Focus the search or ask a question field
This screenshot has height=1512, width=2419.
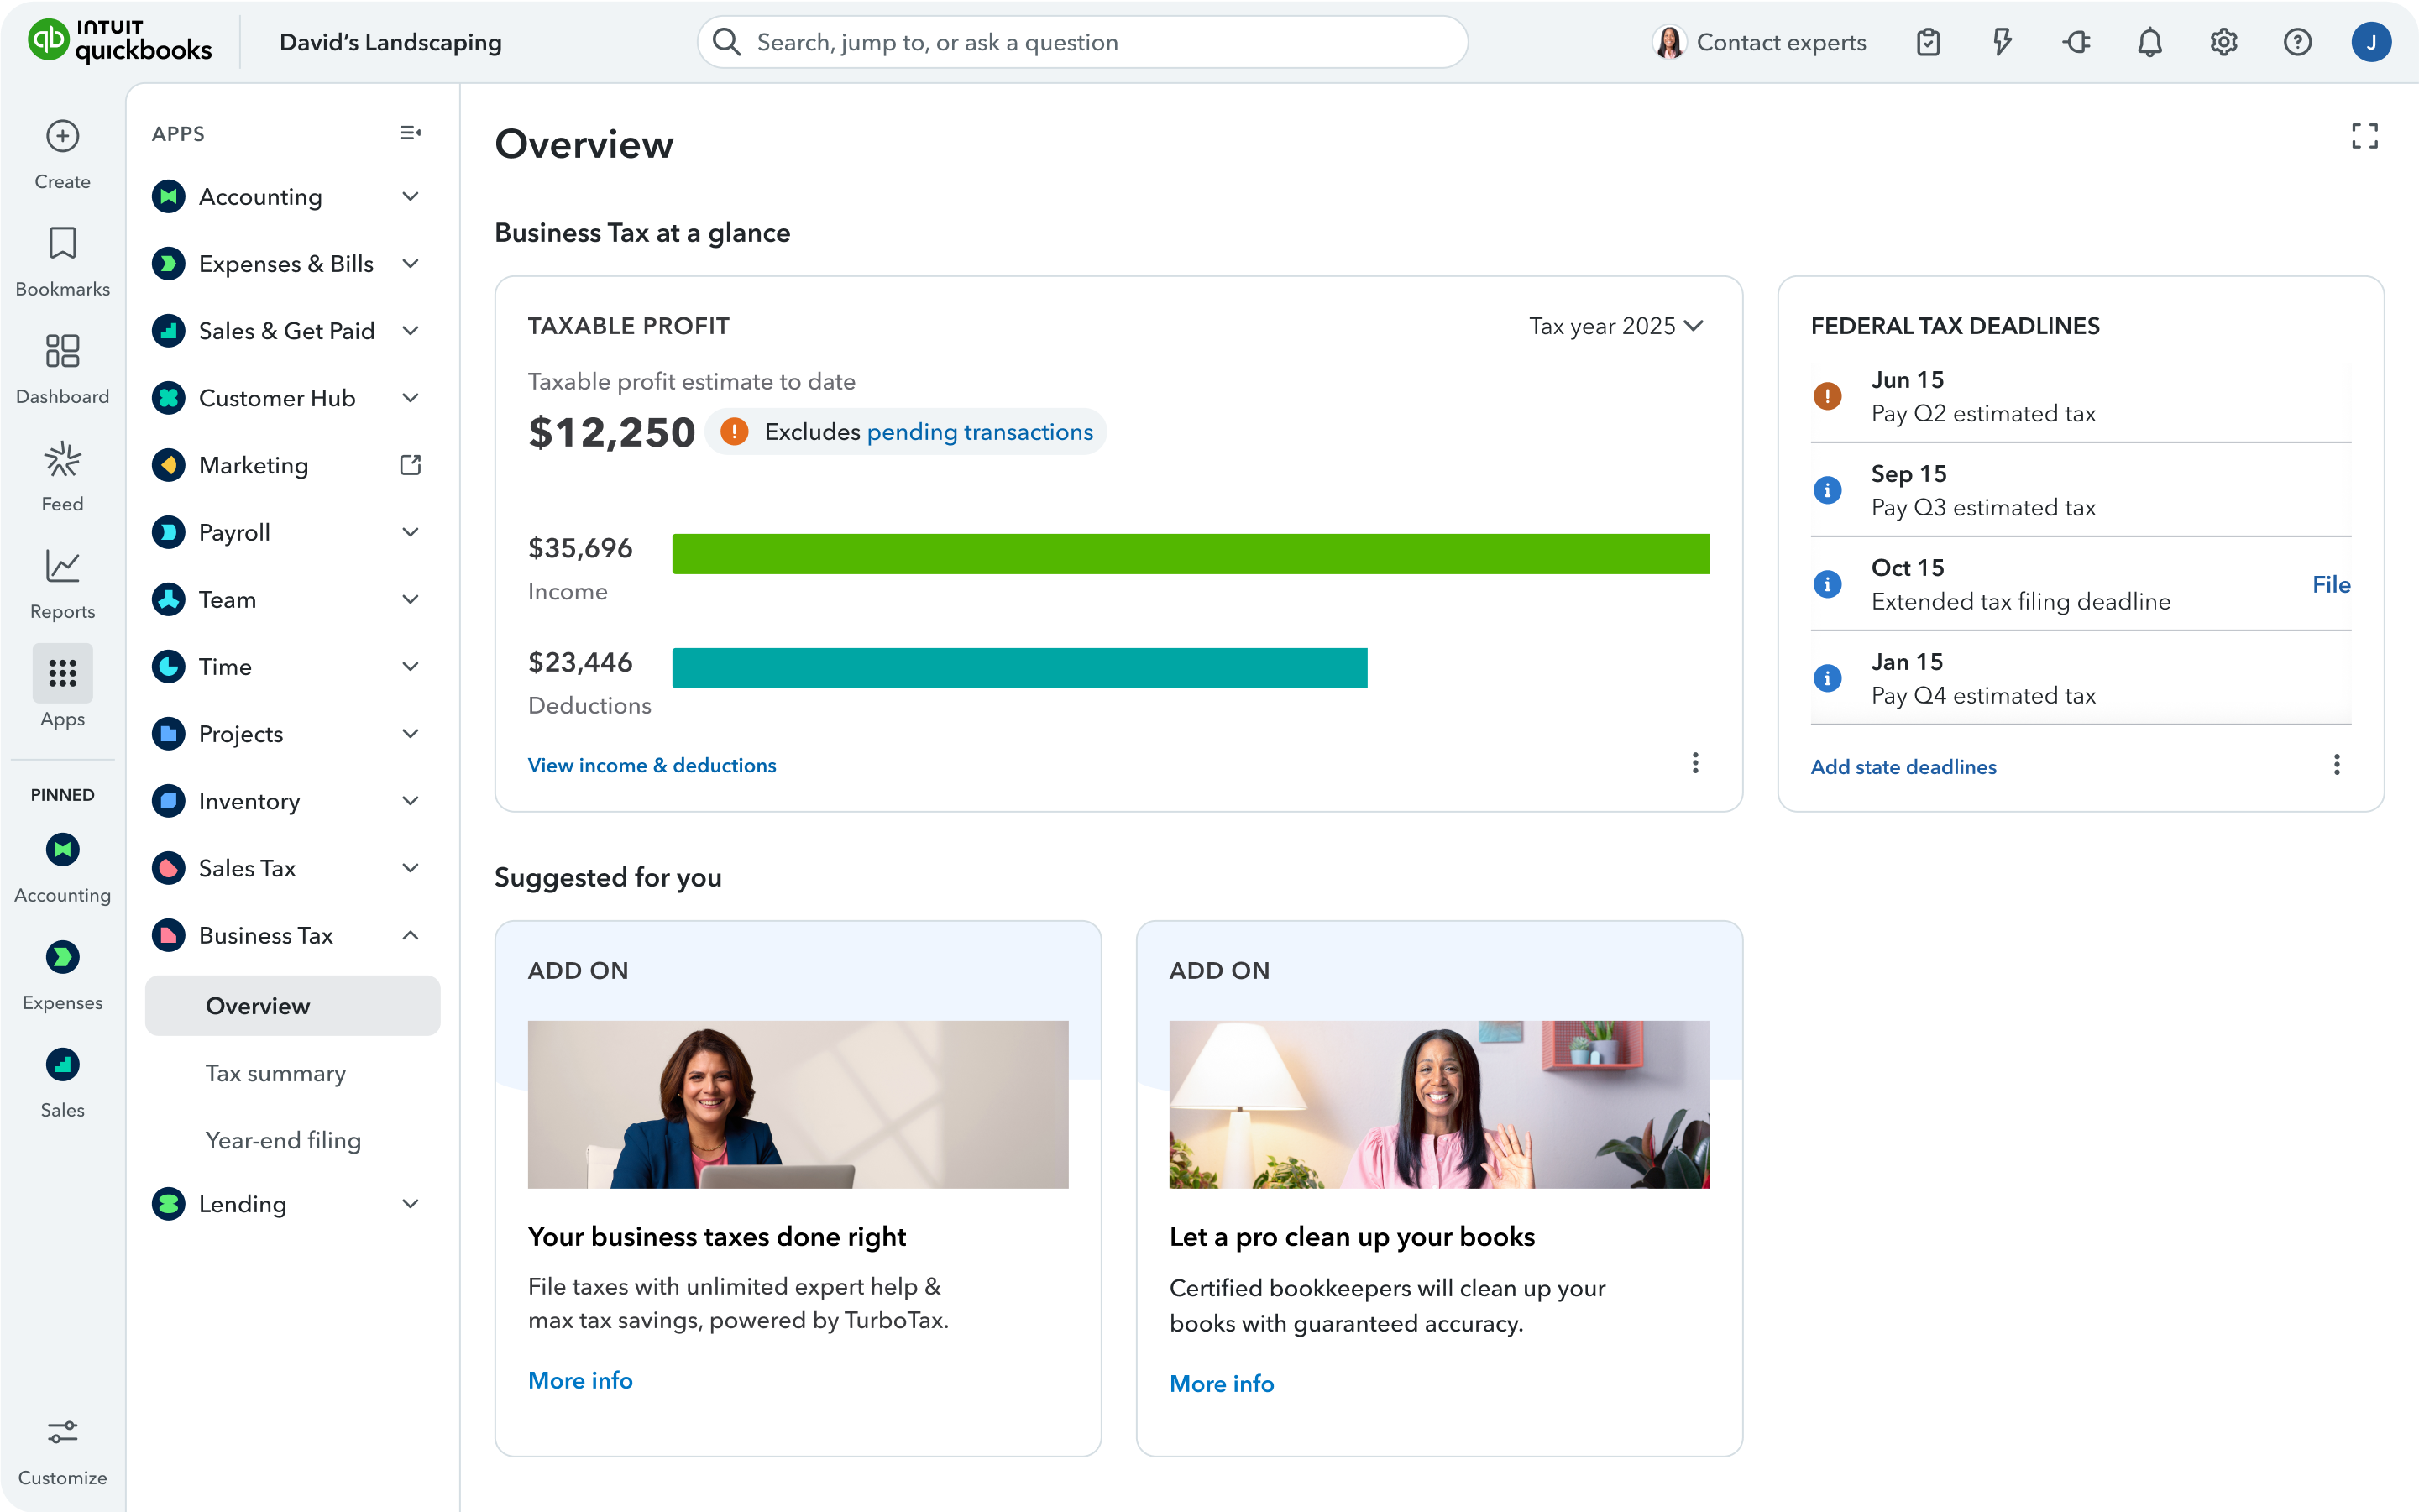pyautogui.click(x=1082, y=42)
